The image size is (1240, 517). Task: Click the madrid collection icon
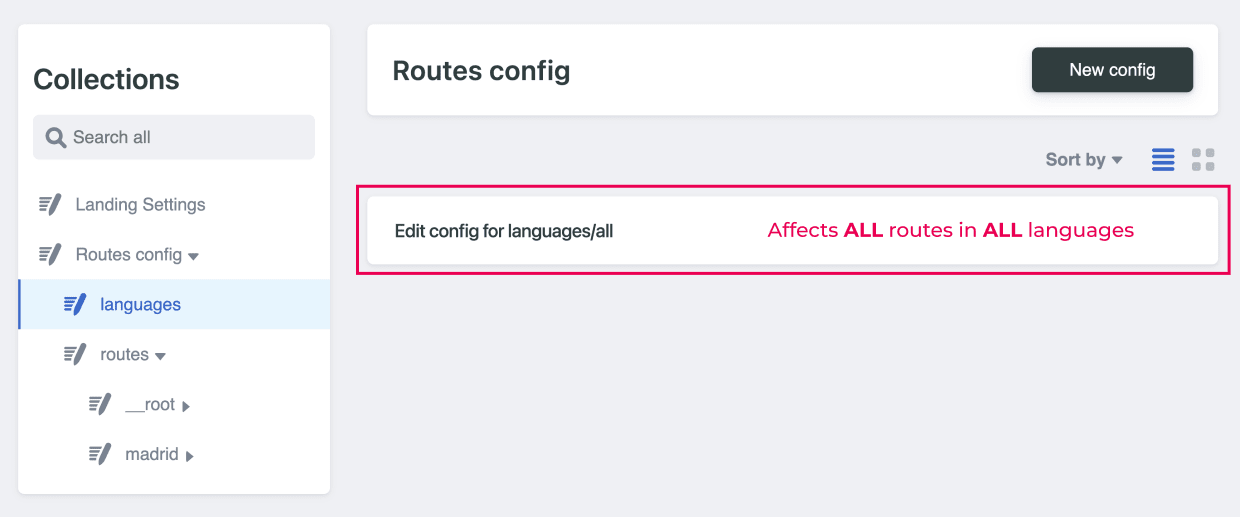(x=100, y=454)
